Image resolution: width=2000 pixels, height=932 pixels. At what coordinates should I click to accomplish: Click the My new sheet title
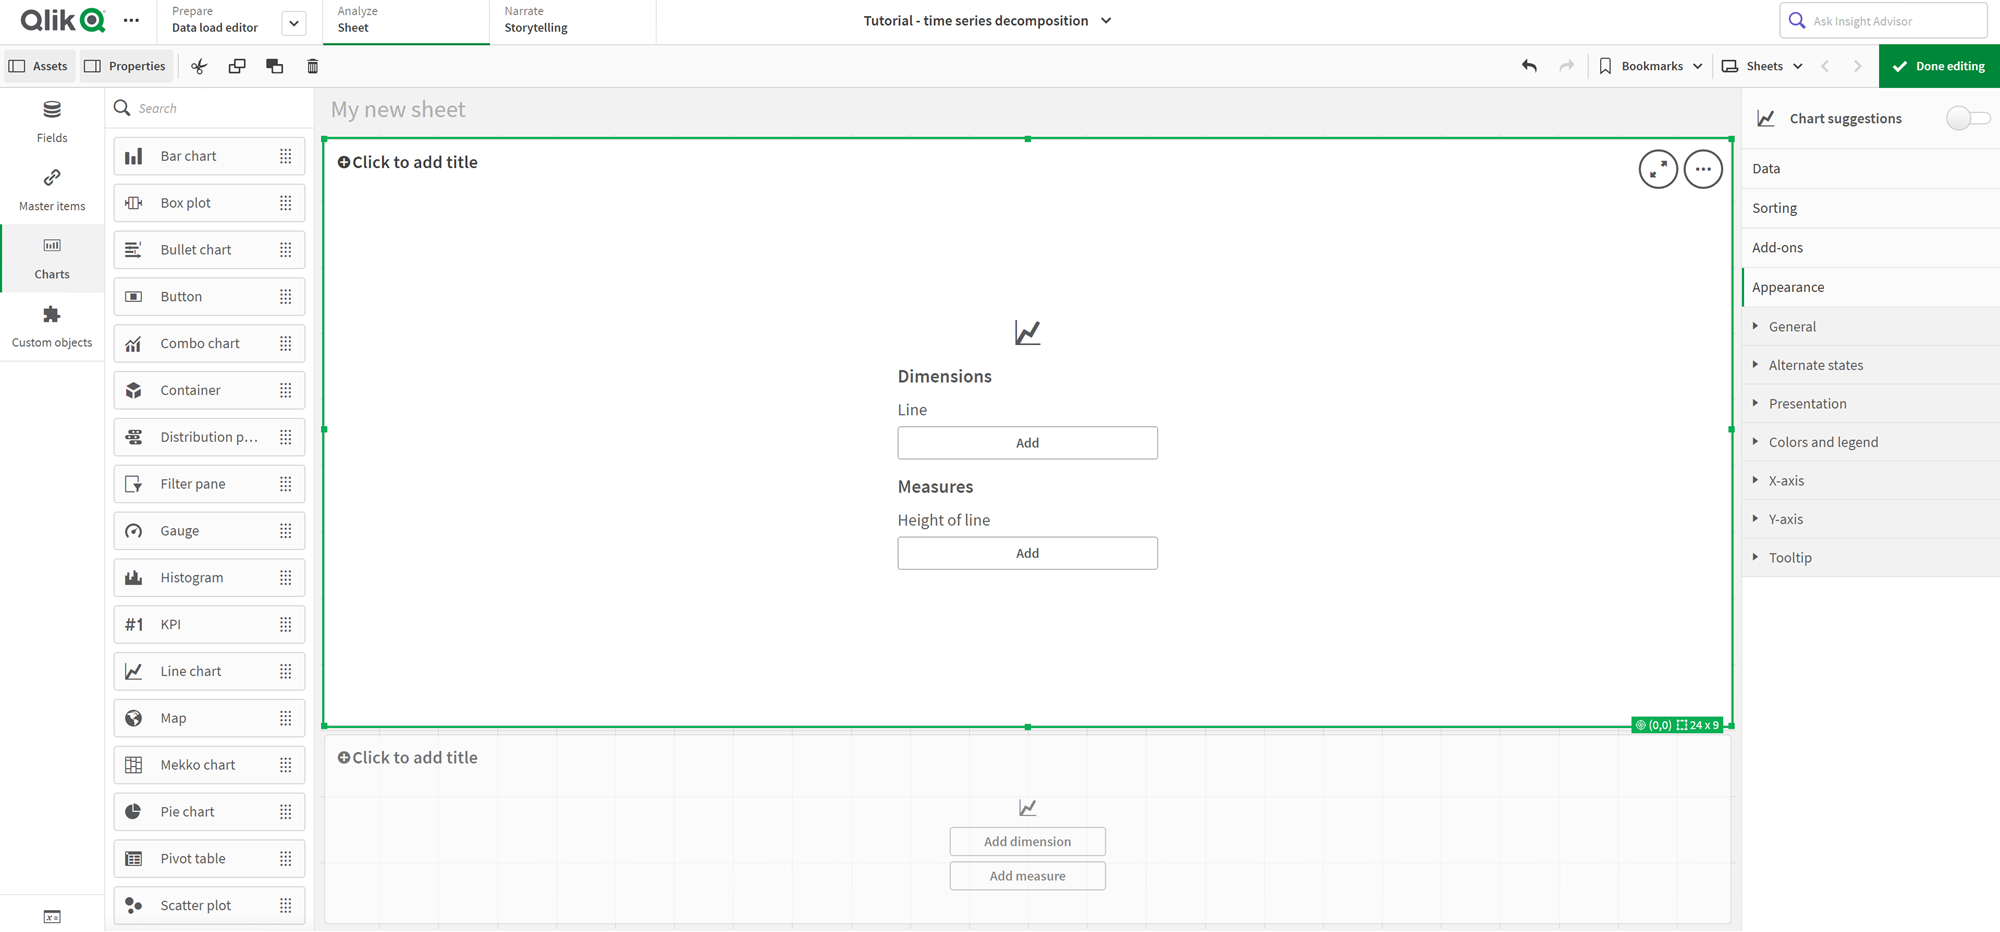tap(398, 110)
